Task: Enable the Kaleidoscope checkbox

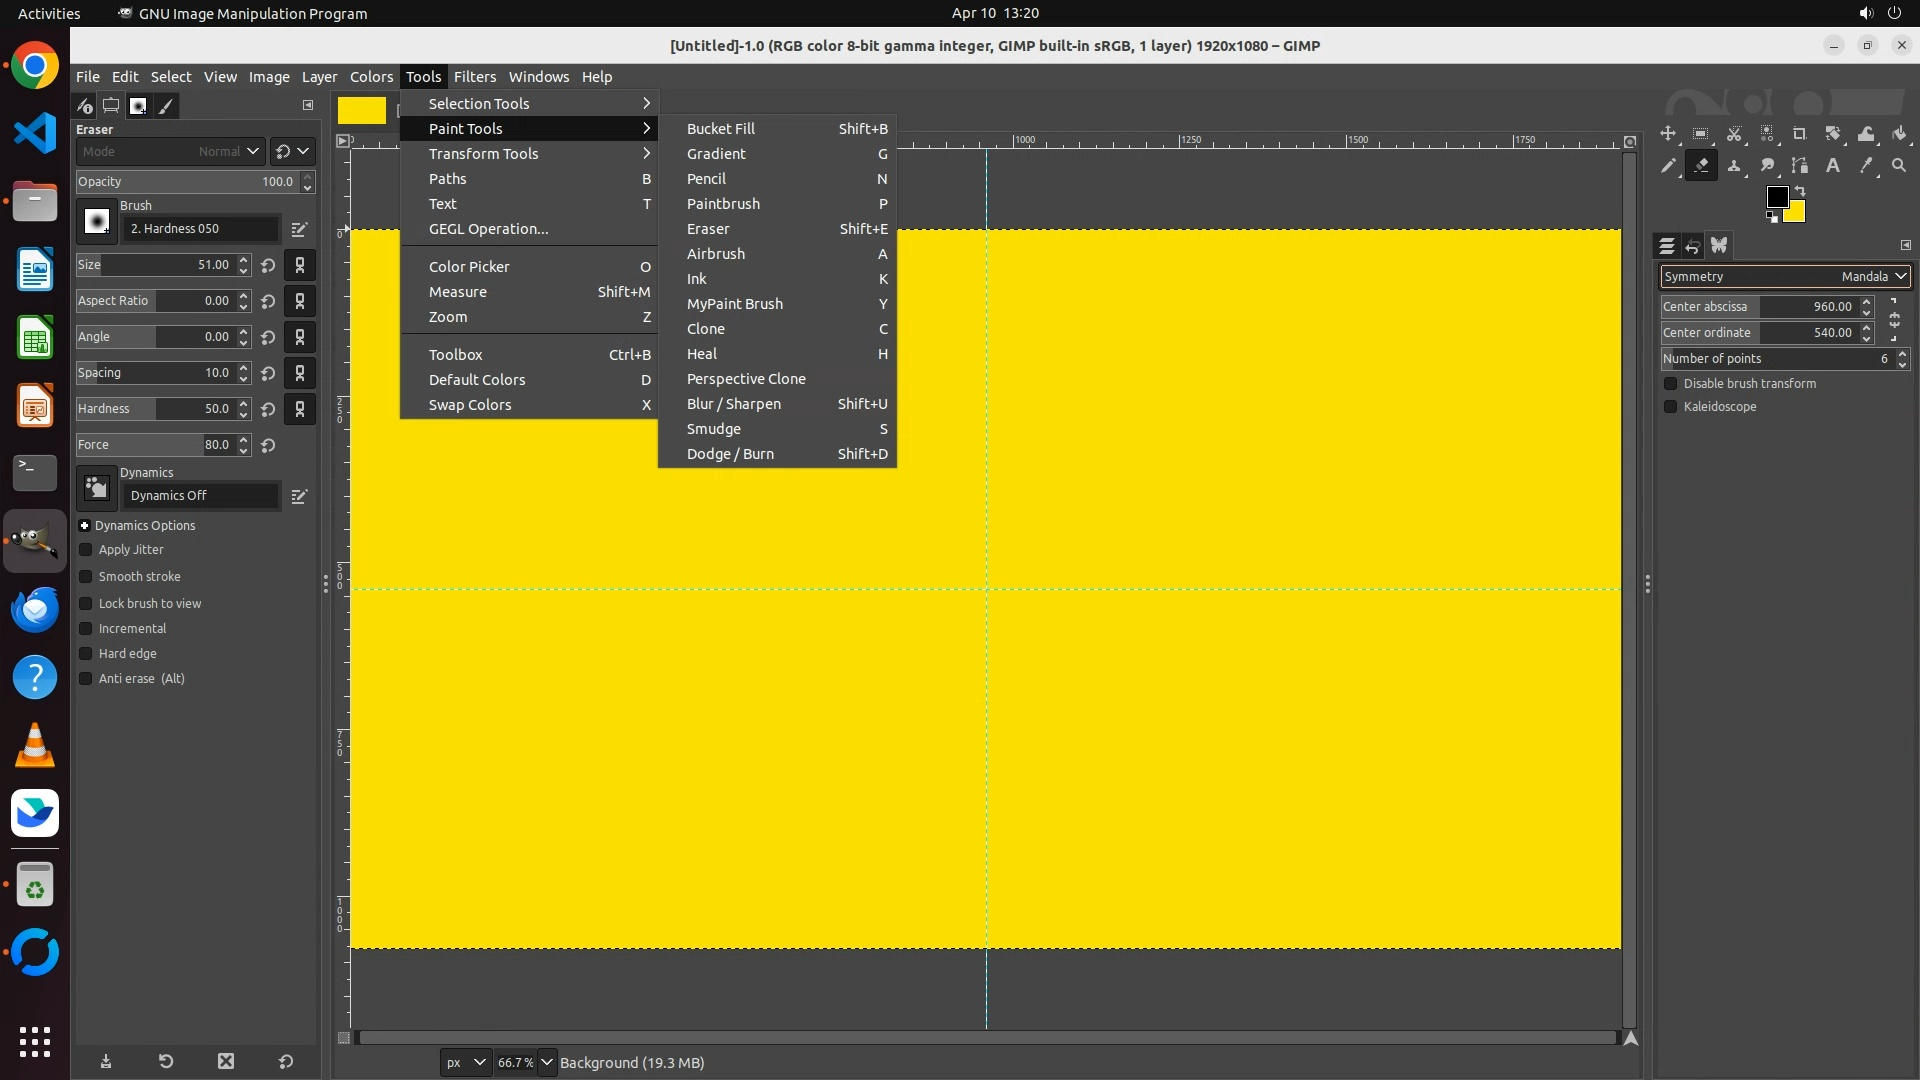Action: (x=1670, y=407)
